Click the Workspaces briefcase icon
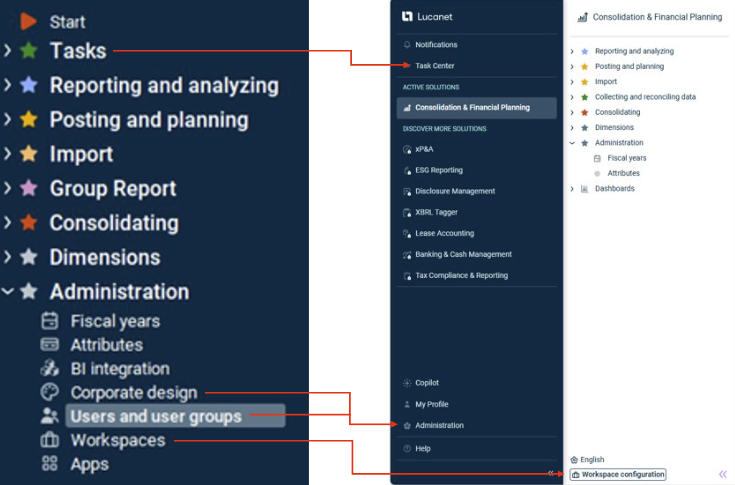Image resolution: width=735 pixels, height=485 pixels. pyautogui.click(x=50, y=440)
